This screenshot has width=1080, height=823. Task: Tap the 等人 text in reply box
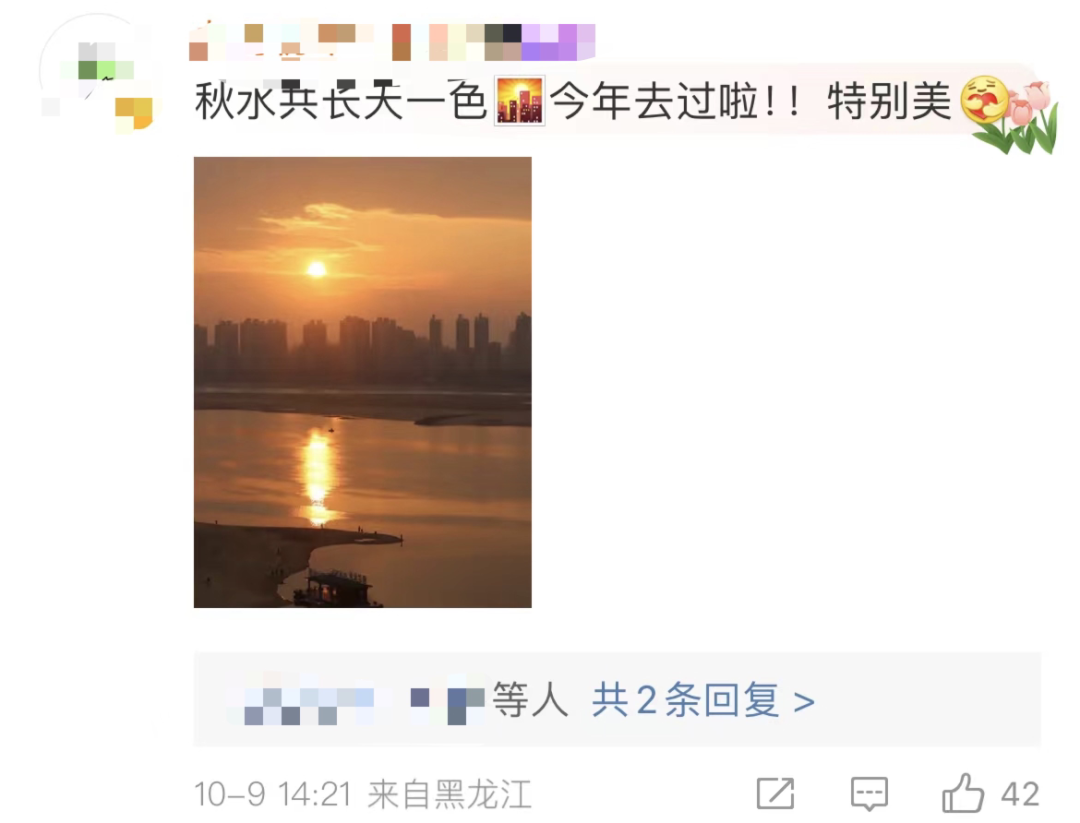(530, 700)
